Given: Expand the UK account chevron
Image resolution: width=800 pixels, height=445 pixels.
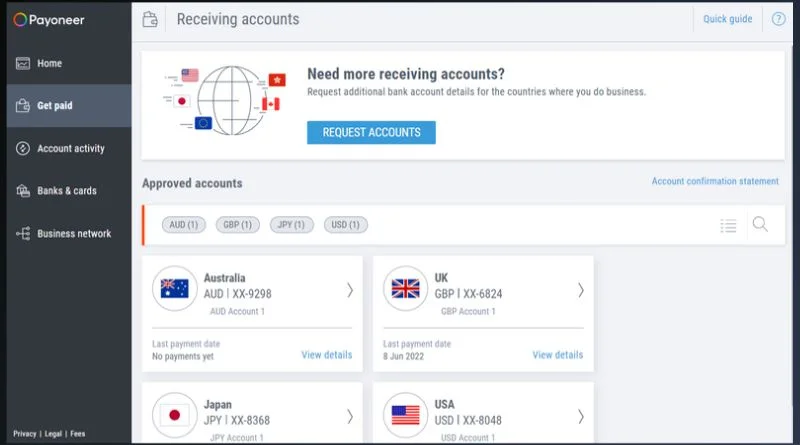Looking at the screenshot, I should (581, 290).
